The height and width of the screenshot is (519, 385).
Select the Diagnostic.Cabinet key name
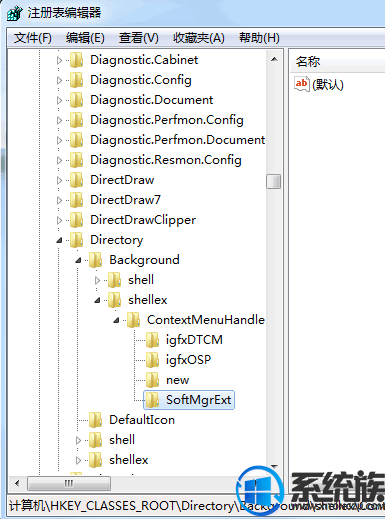click(x=144, y=60)
